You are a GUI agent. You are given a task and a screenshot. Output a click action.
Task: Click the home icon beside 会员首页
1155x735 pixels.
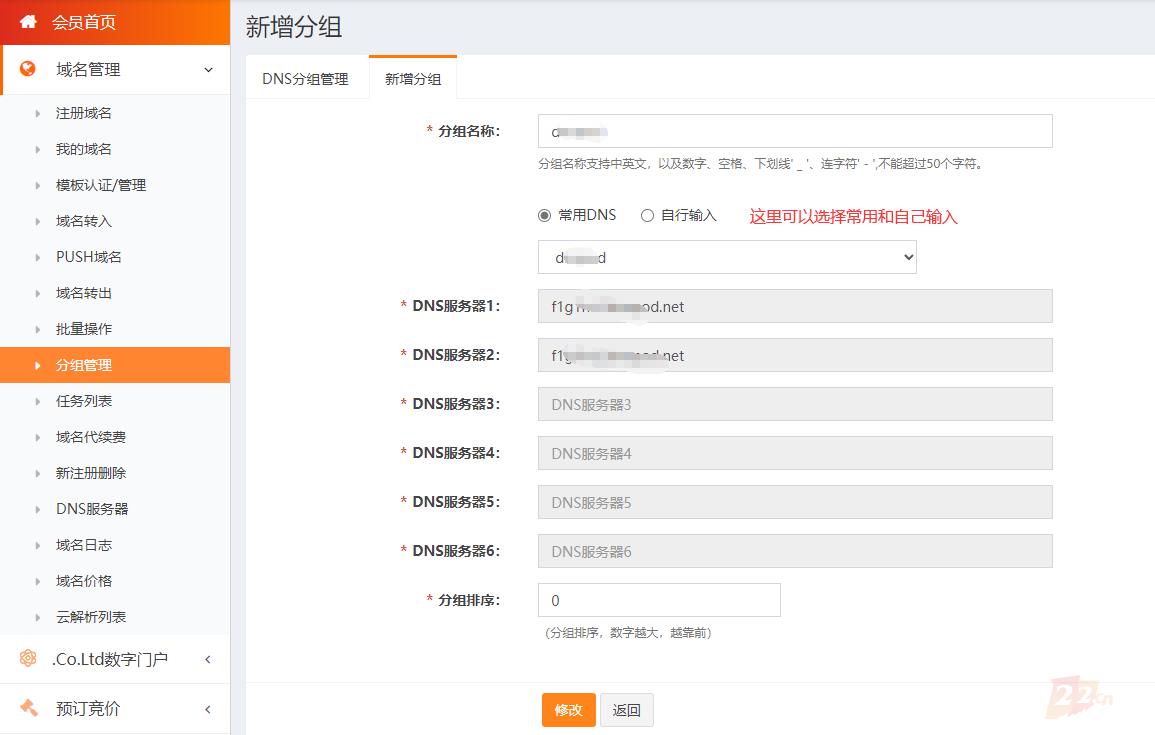click(x=28, y=21)
